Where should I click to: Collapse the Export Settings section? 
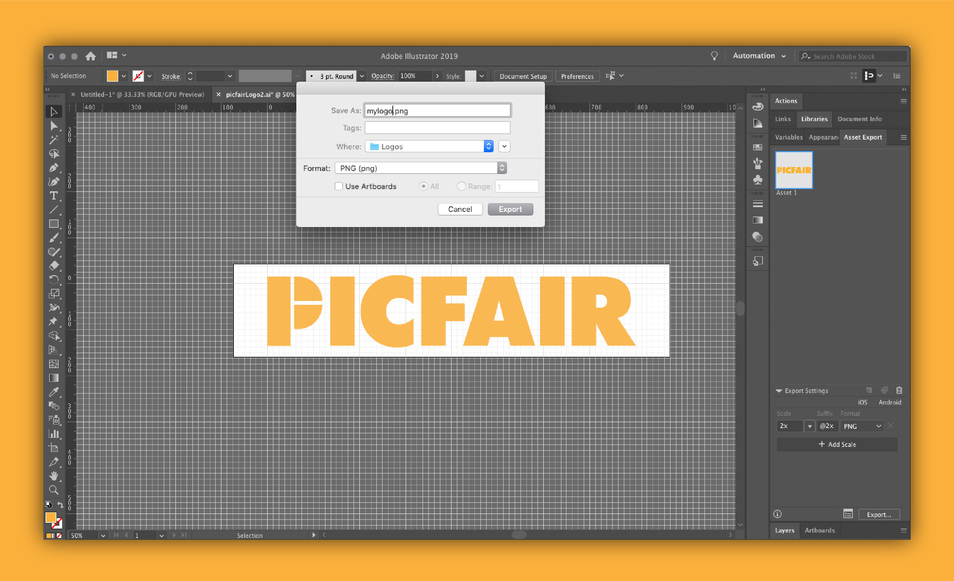[x=779, y=391]
